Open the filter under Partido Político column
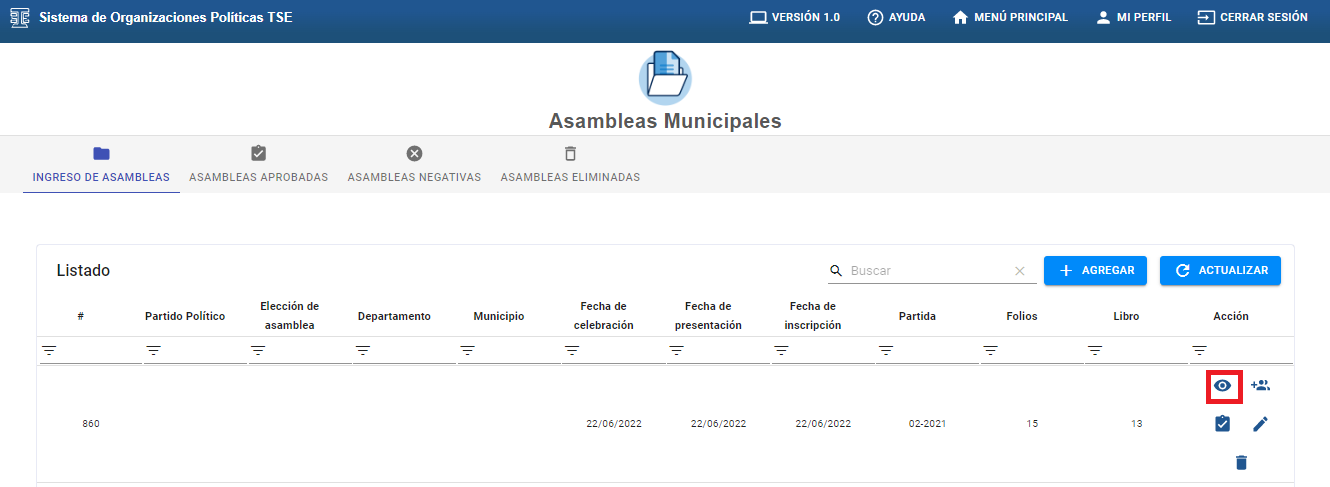This screenshot has width=1330, height=487. [154, 351]
